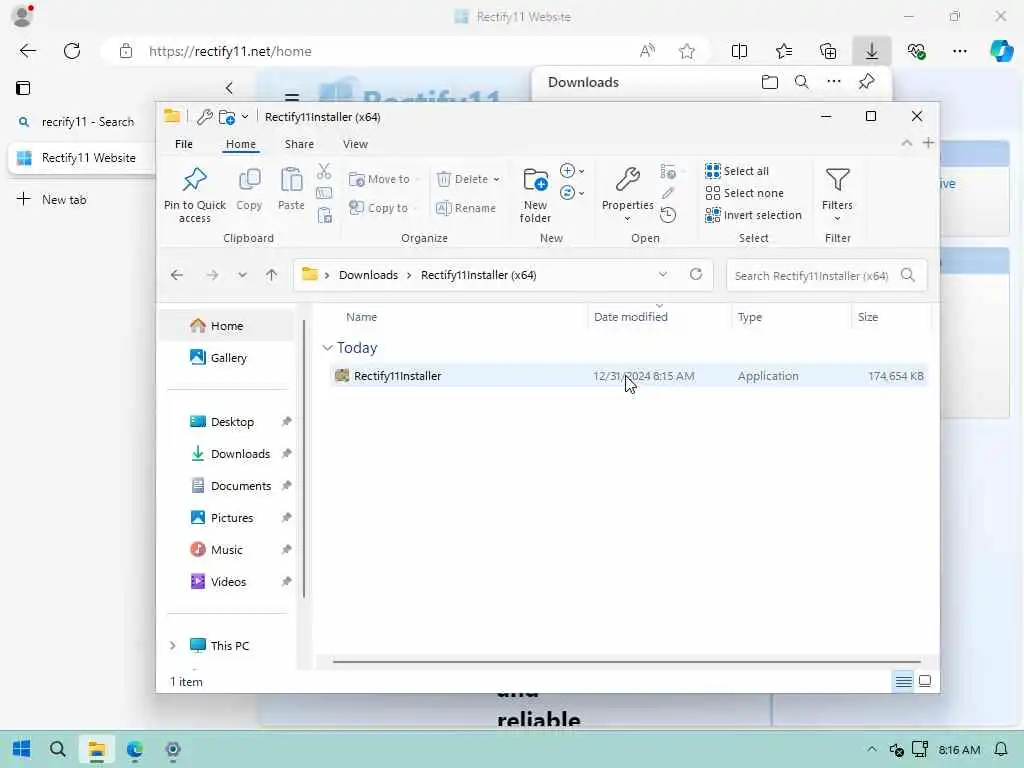
Task: Pin the Edge Downloads panel
Action: pos(867,82)
